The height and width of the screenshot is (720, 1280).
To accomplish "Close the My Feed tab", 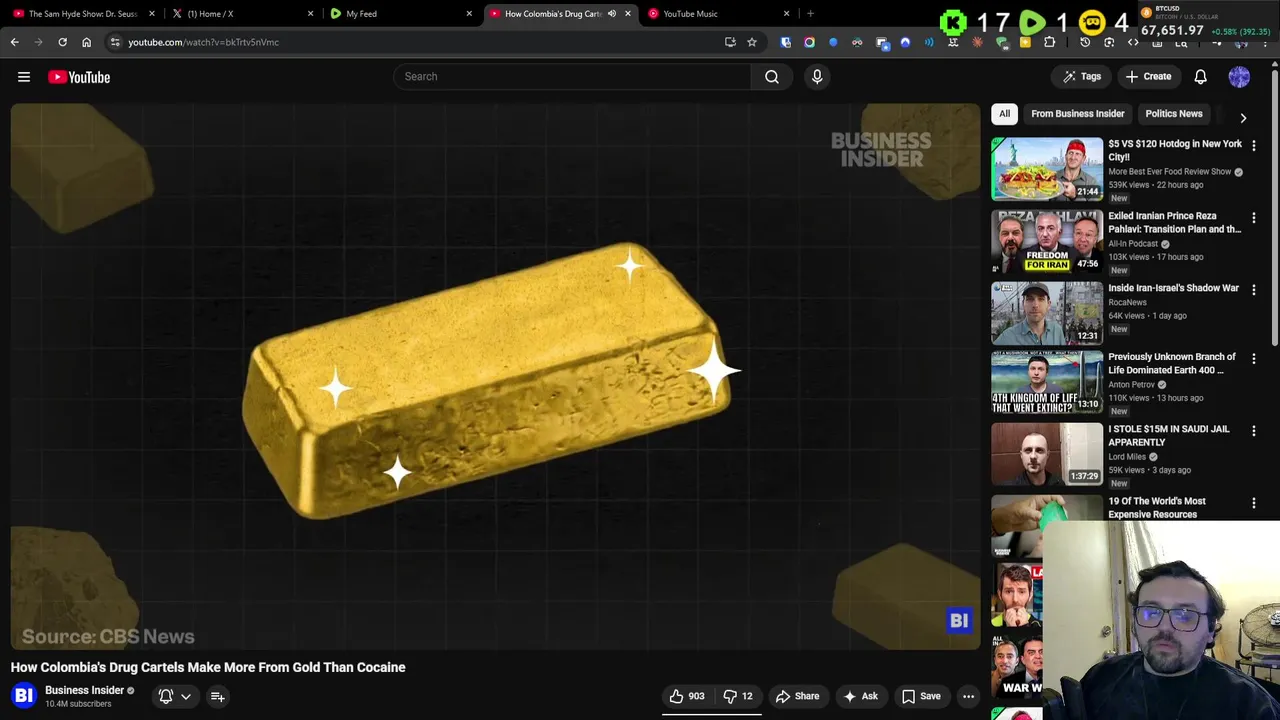I will (469, 14).
